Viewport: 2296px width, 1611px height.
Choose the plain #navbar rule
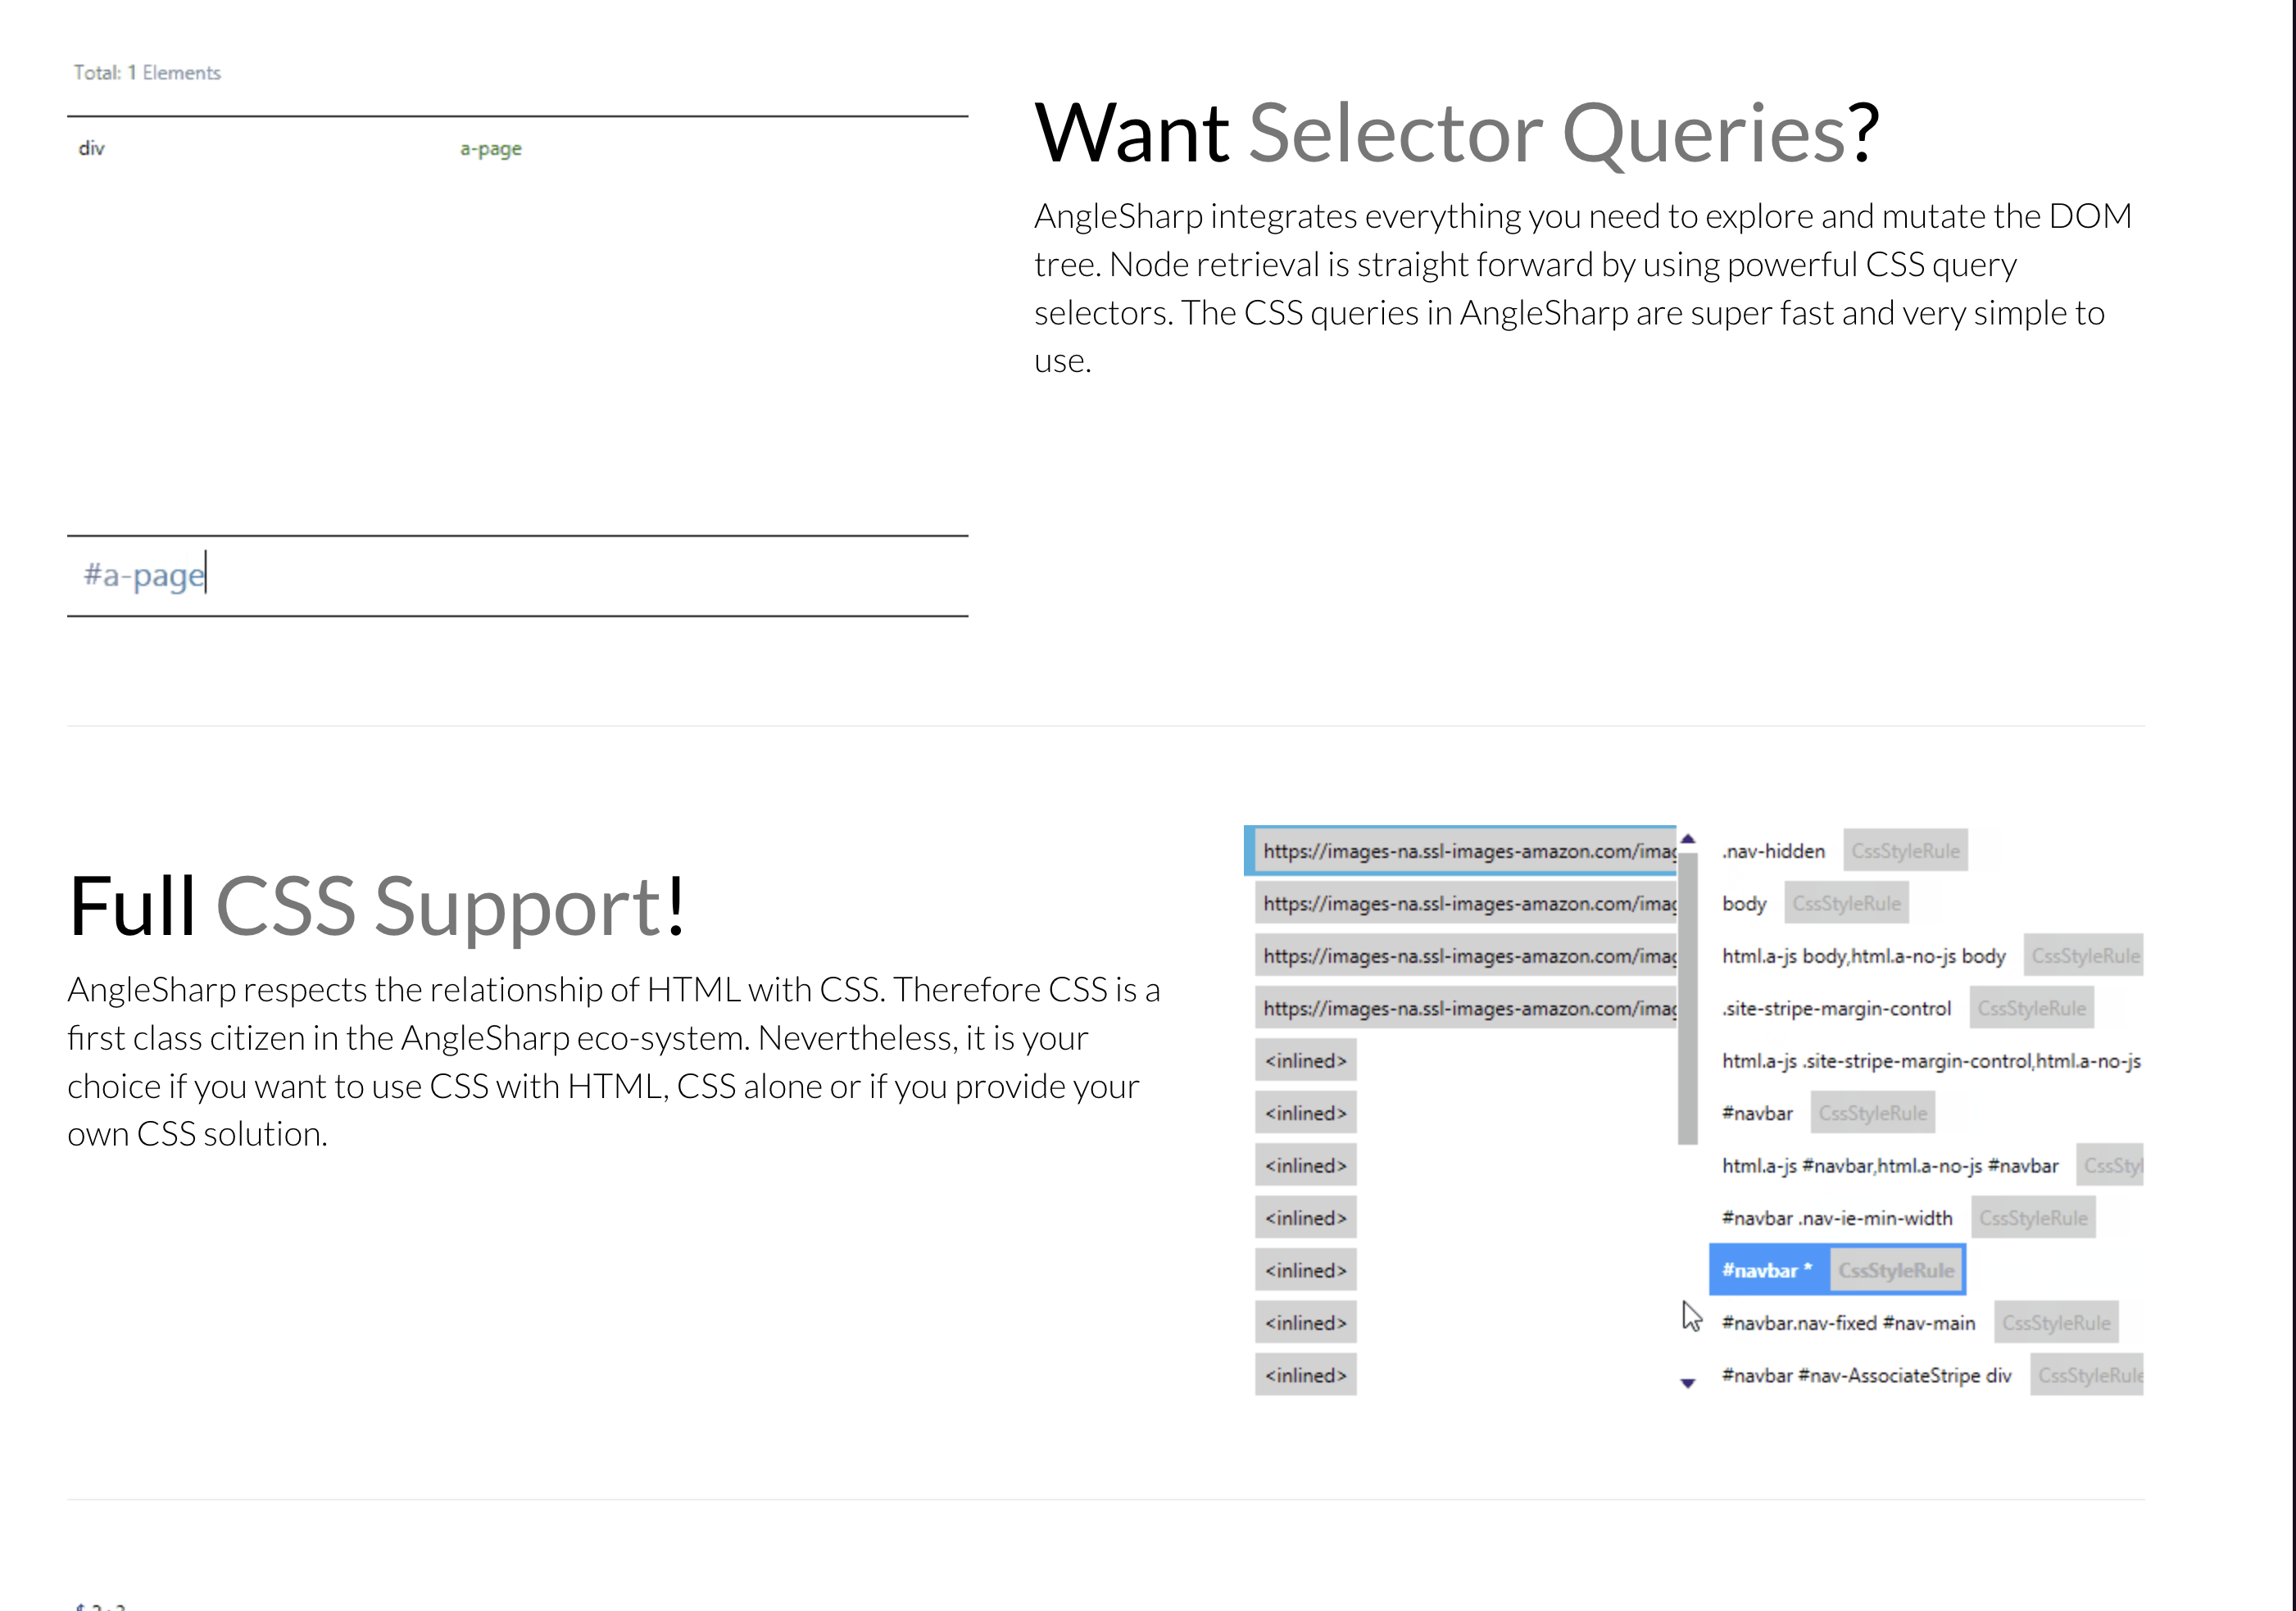tap(1757, 1113)
